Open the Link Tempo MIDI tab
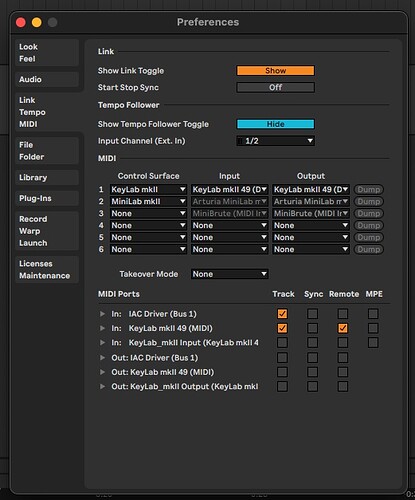 49,112
